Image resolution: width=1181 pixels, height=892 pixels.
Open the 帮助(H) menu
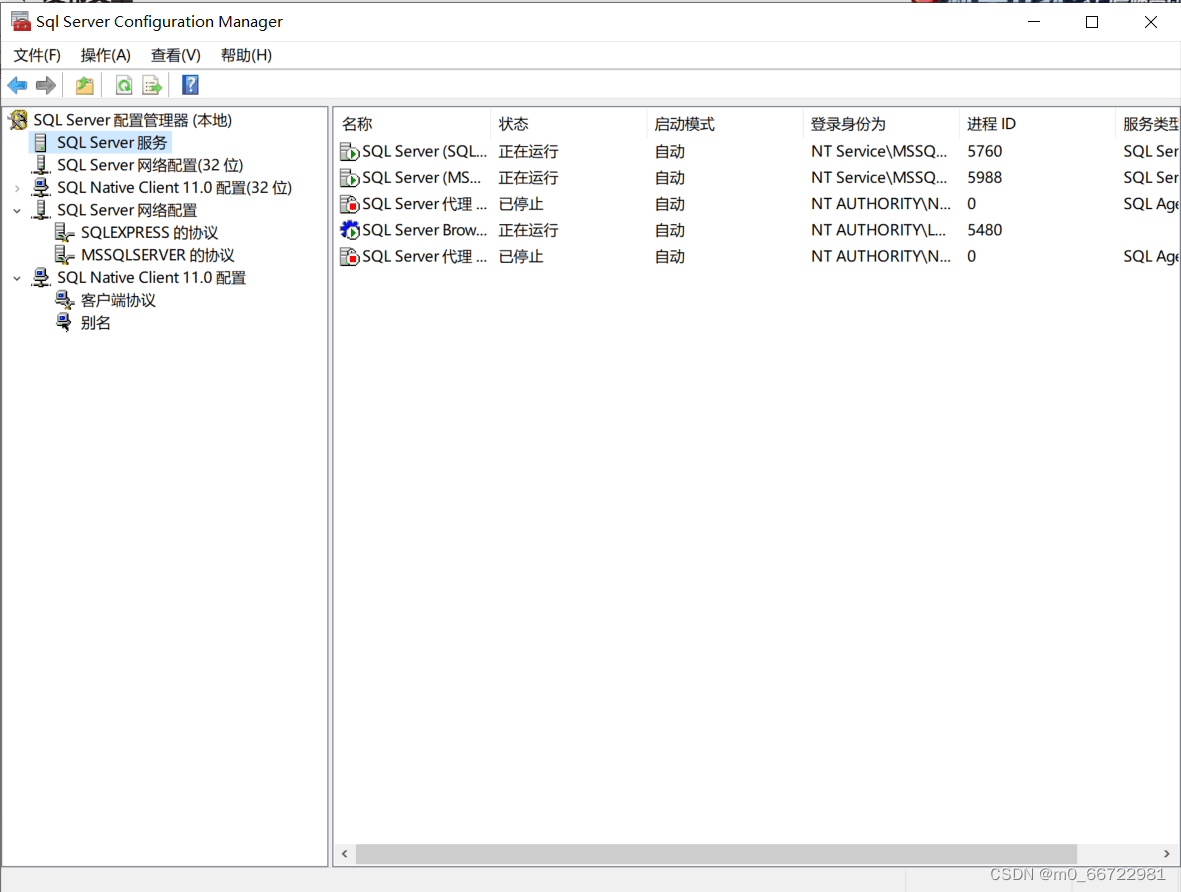[x=246, y=55]
